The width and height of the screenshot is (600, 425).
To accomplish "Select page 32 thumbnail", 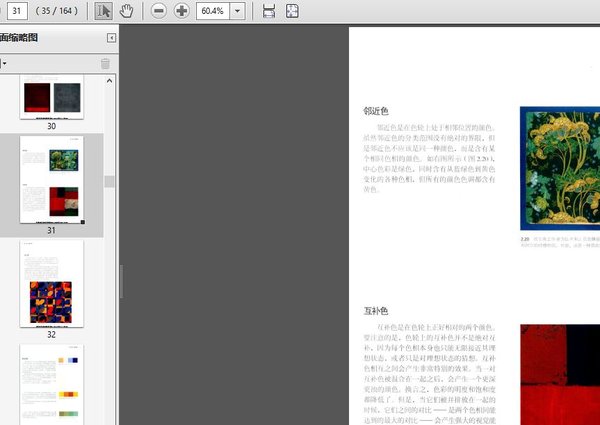I will (52, 283).
